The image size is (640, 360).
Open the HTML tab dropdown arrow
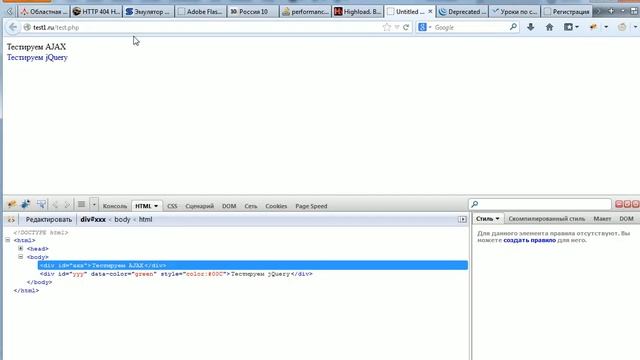(156, 206)
